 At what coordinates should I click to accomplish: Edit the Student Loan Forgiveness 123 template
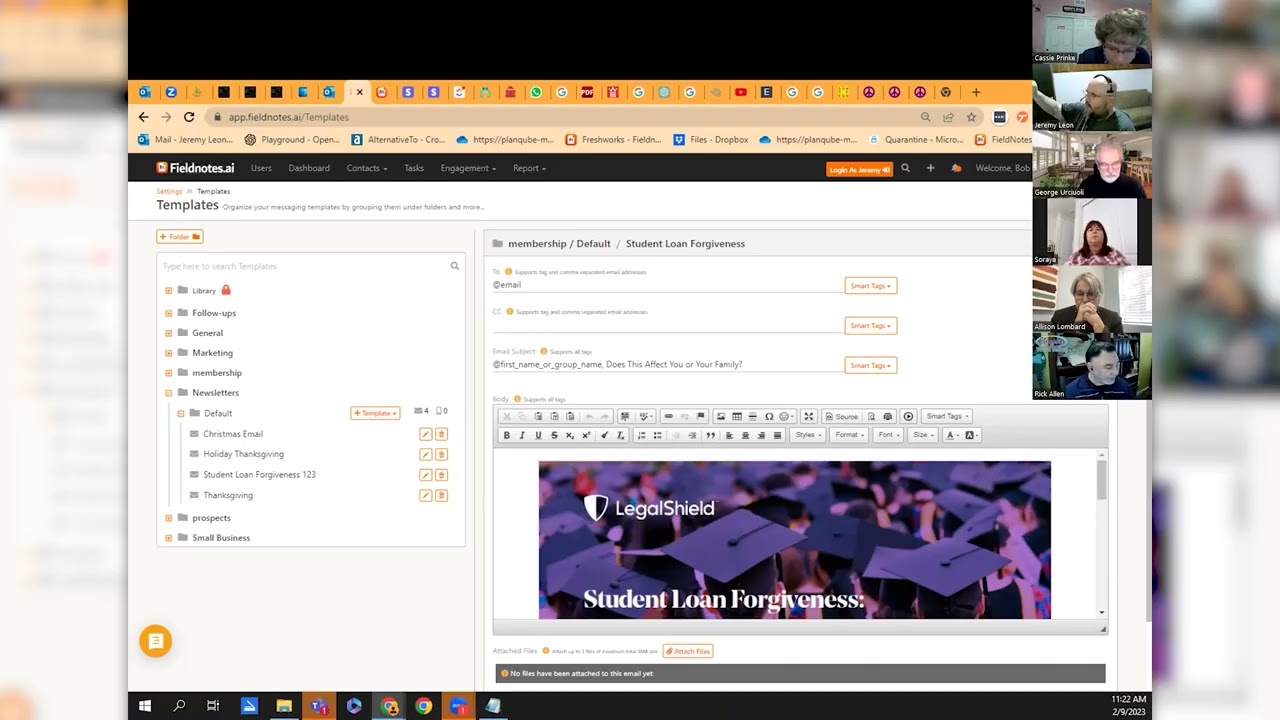425,475
